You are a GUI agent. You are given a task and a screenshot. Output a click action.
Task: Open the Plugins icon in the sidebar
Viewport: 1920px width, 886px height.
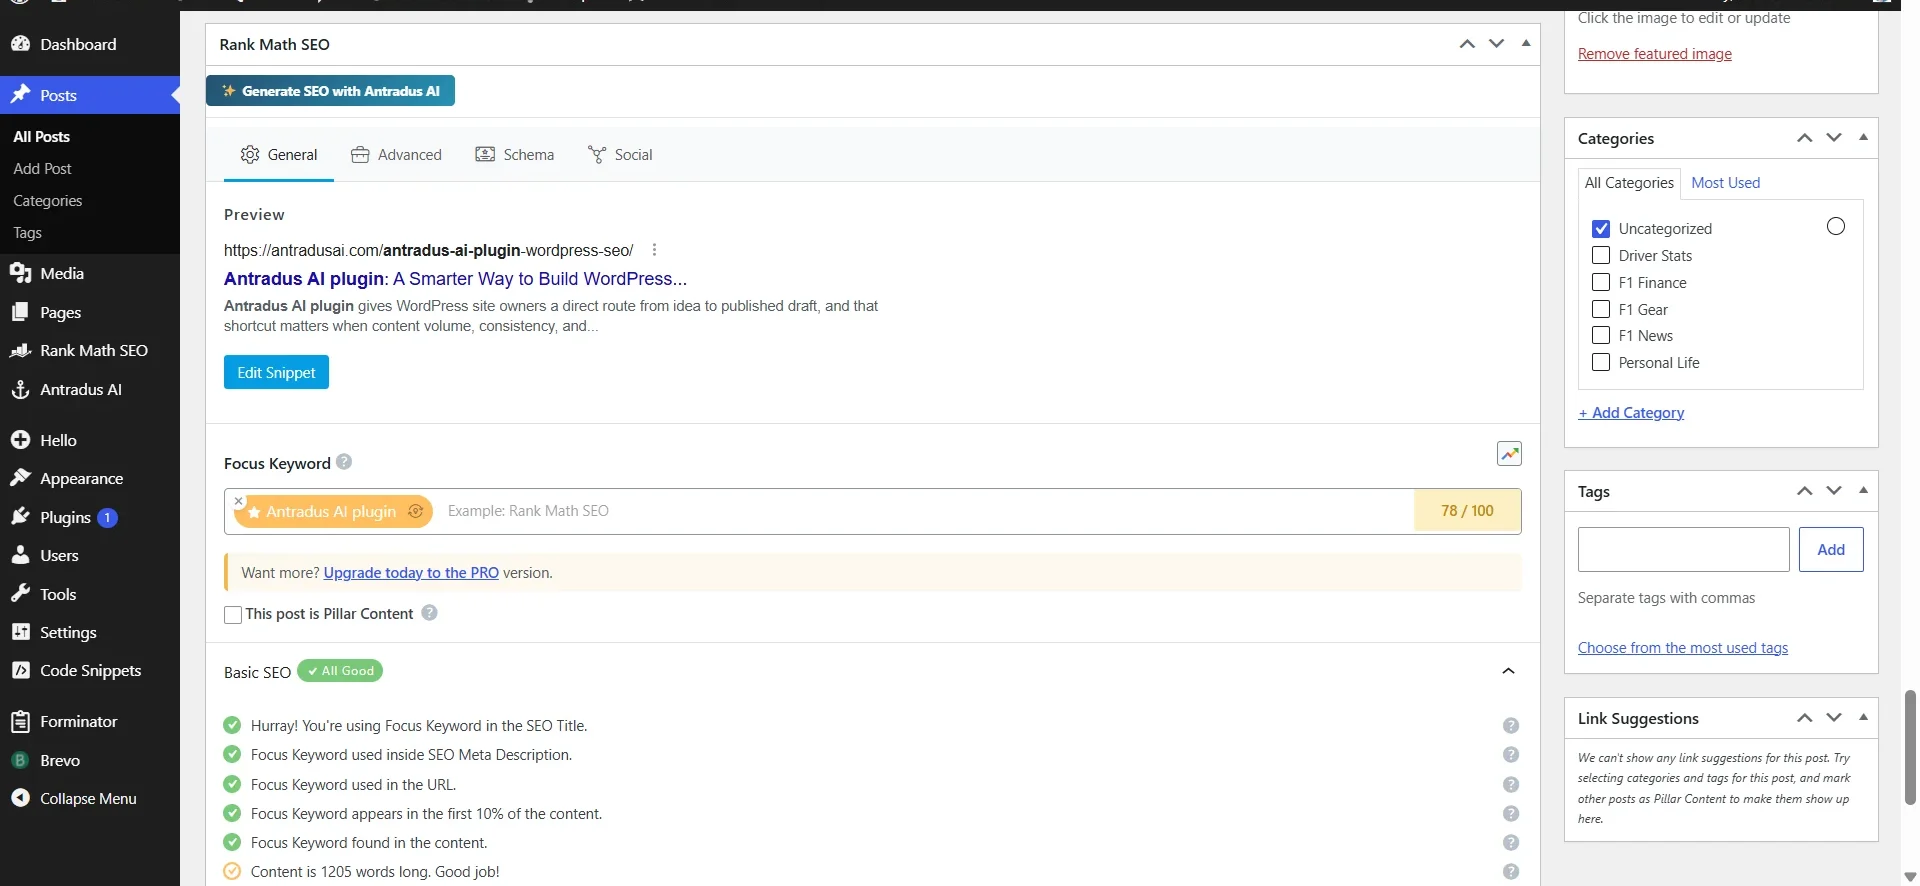click(20, 517)
